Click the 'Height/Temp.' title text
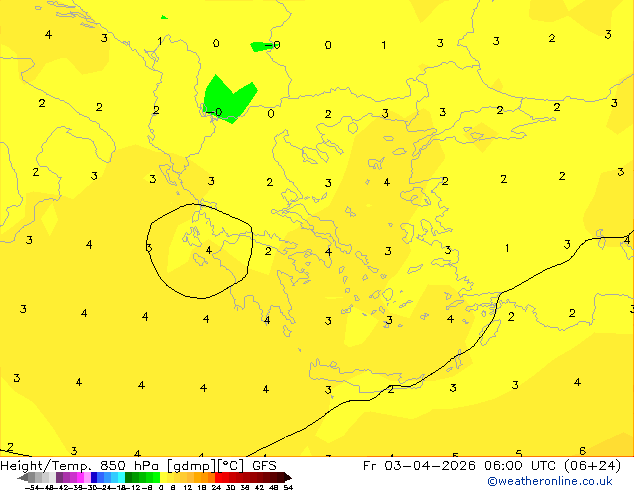 46,466
